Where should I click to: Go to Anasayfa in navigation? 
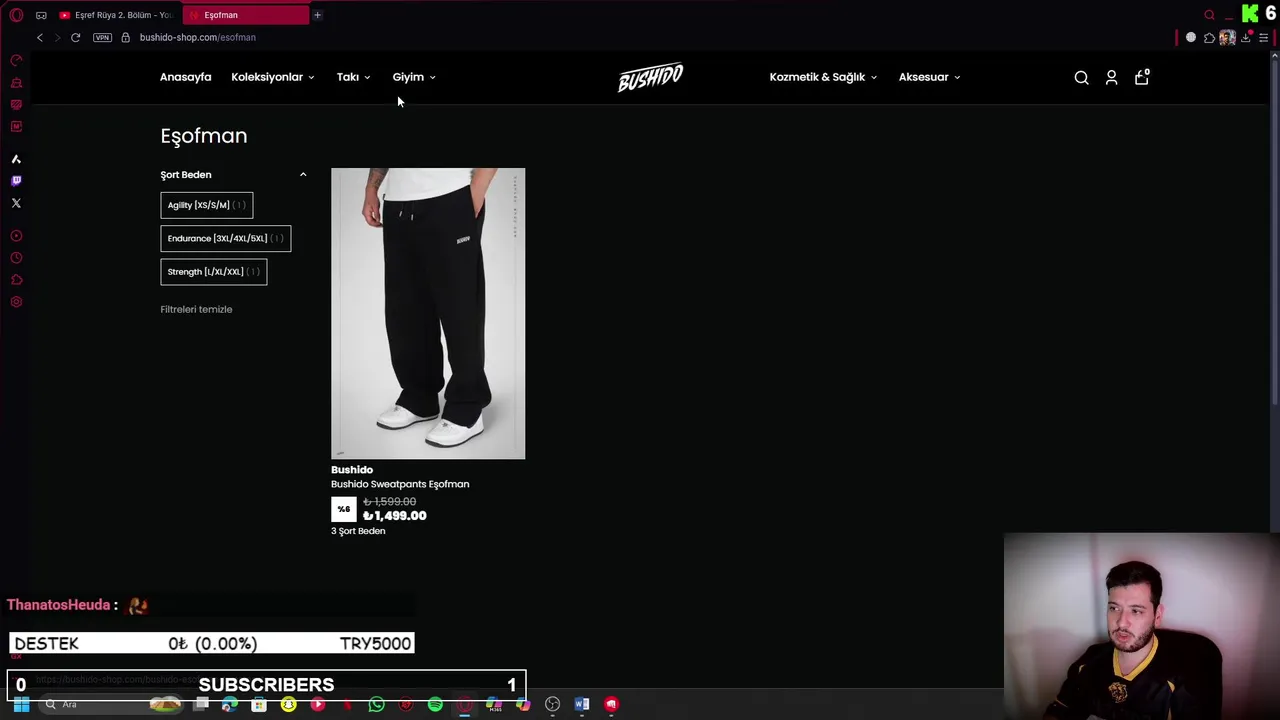186,77
